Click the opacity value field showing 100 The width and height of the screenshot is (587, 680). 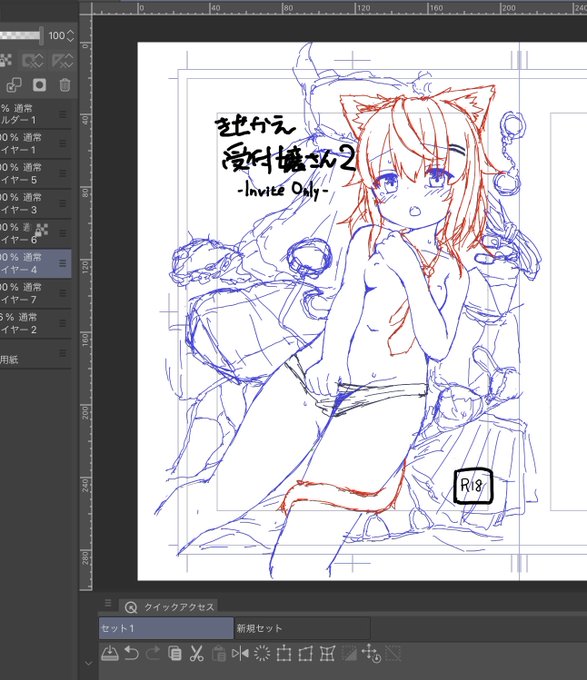click(56, 36)
